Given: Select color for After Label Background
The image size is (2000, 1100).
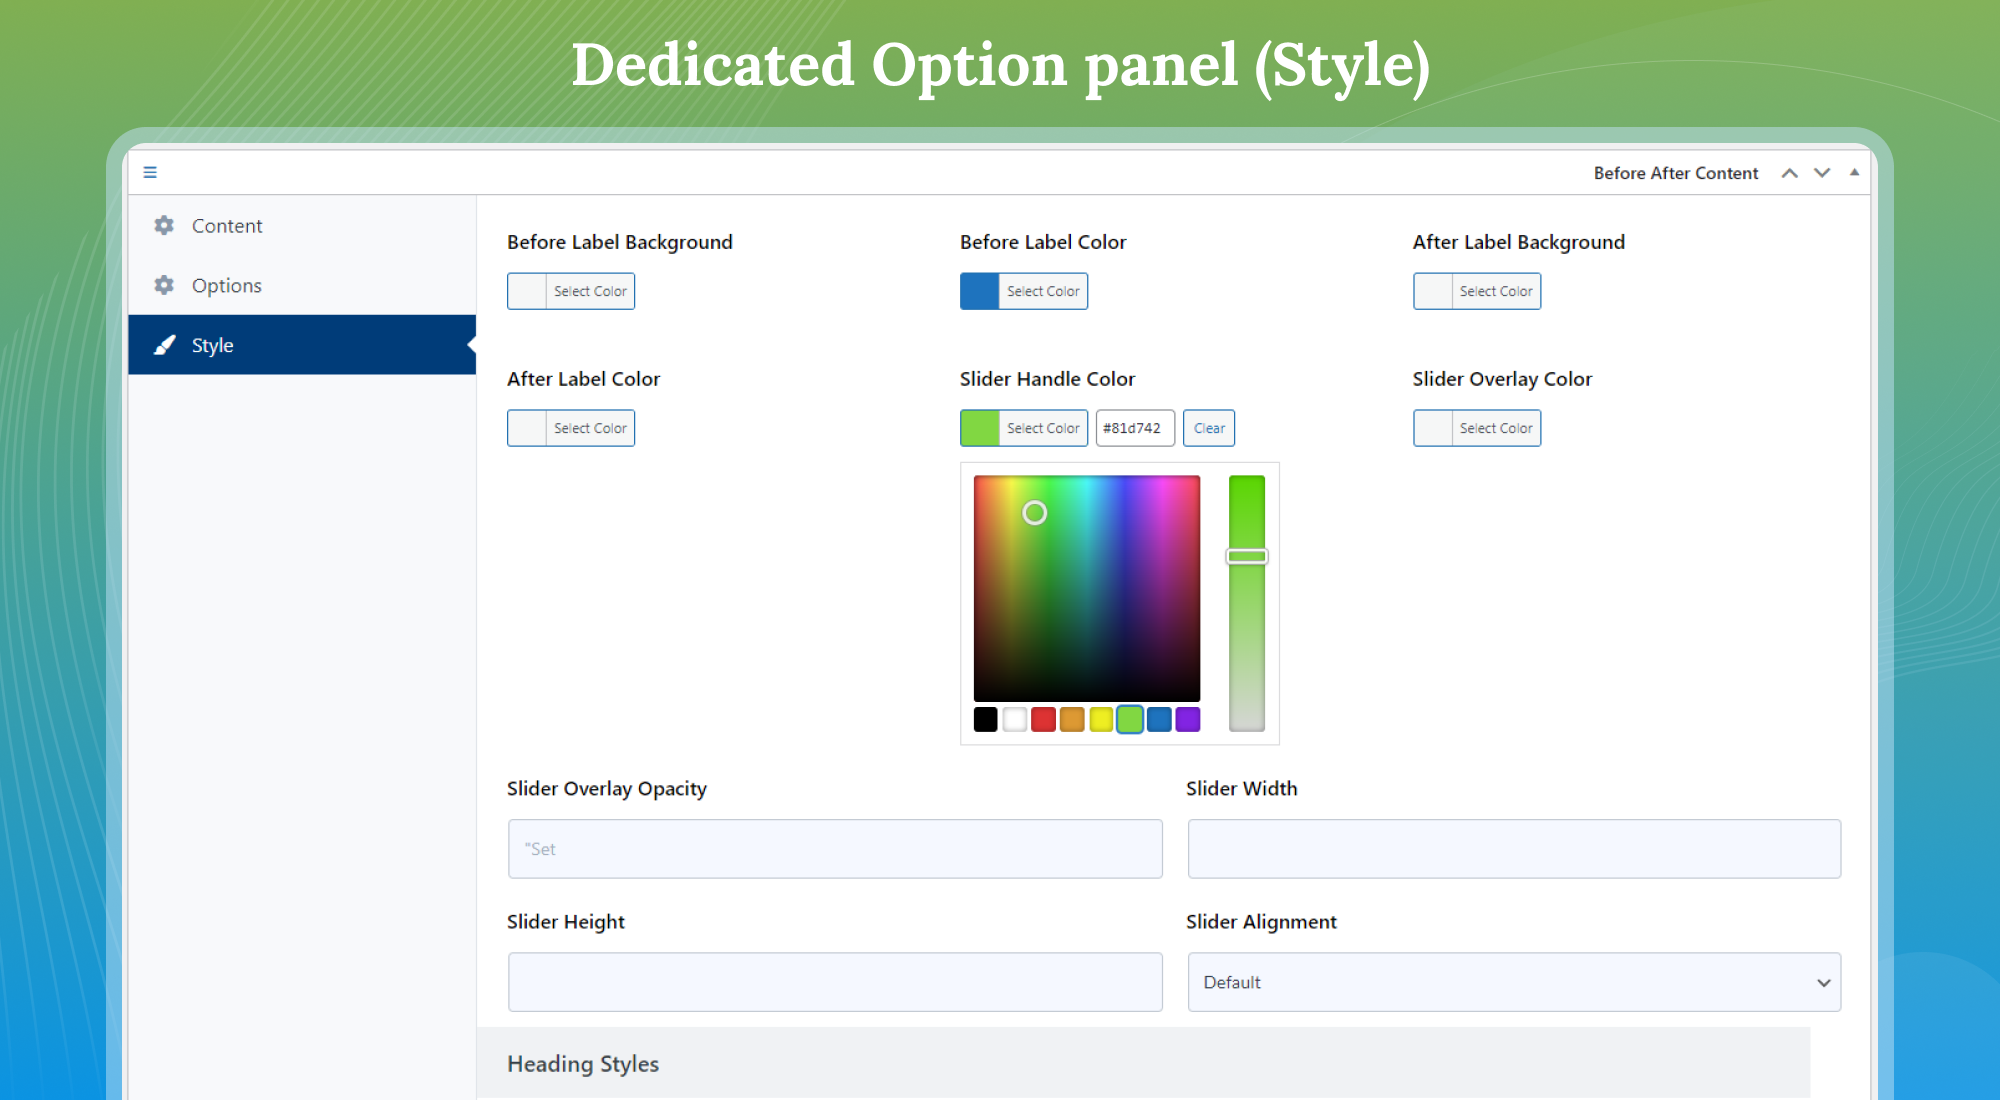Looking at the screenshot, I should 1477,291.
